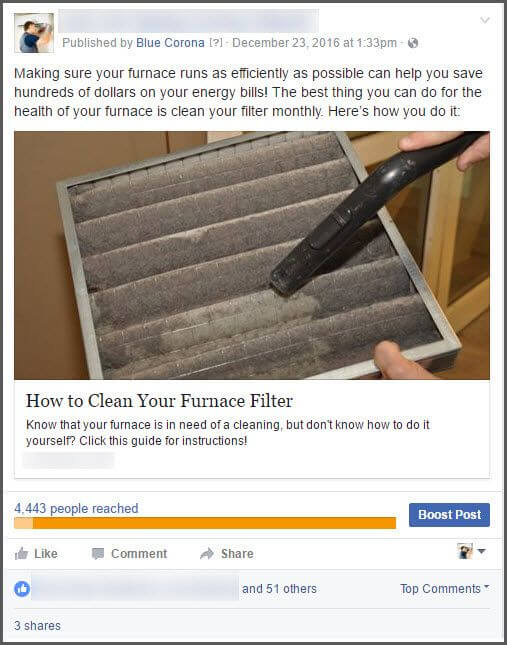Image resolution: width=507 pixels, height=645 pixels.
Task: Click the Share label text
Action: coord(237,554)
